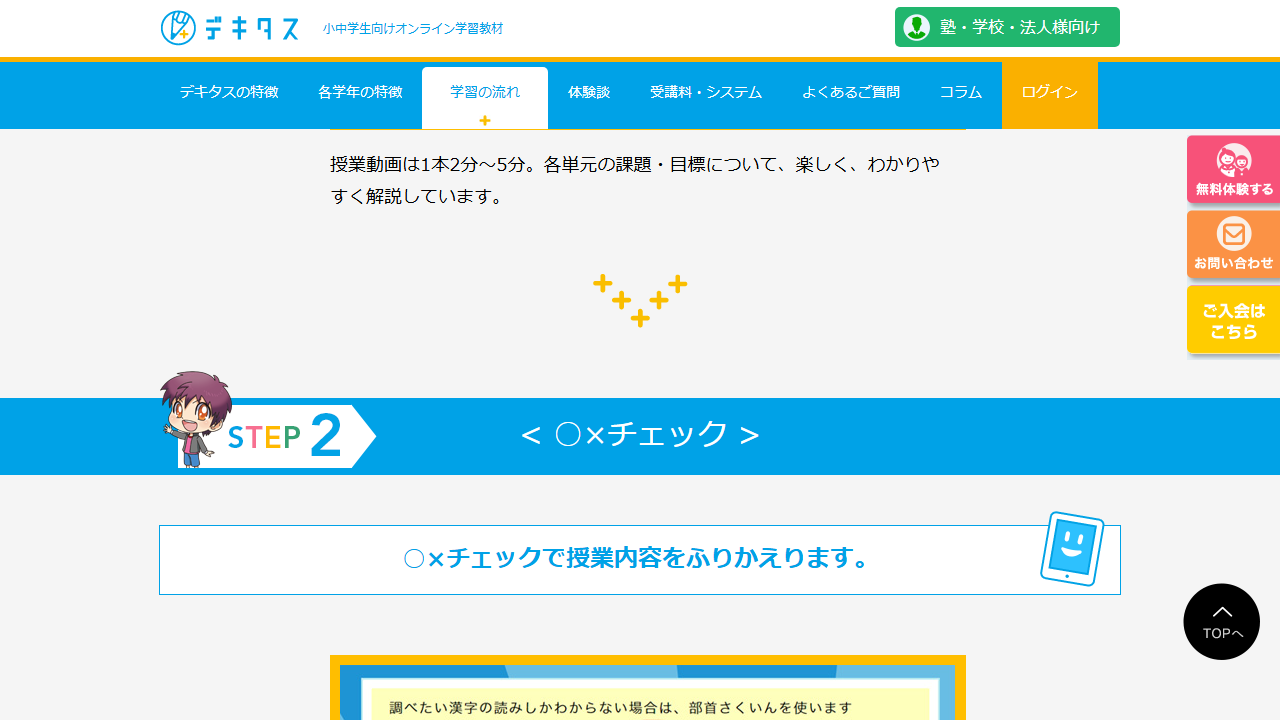The width and height of the screenshot is (1280, 720).
Task: Click the < ○×チェック > heading text
Action: click(x=640, y=434)
